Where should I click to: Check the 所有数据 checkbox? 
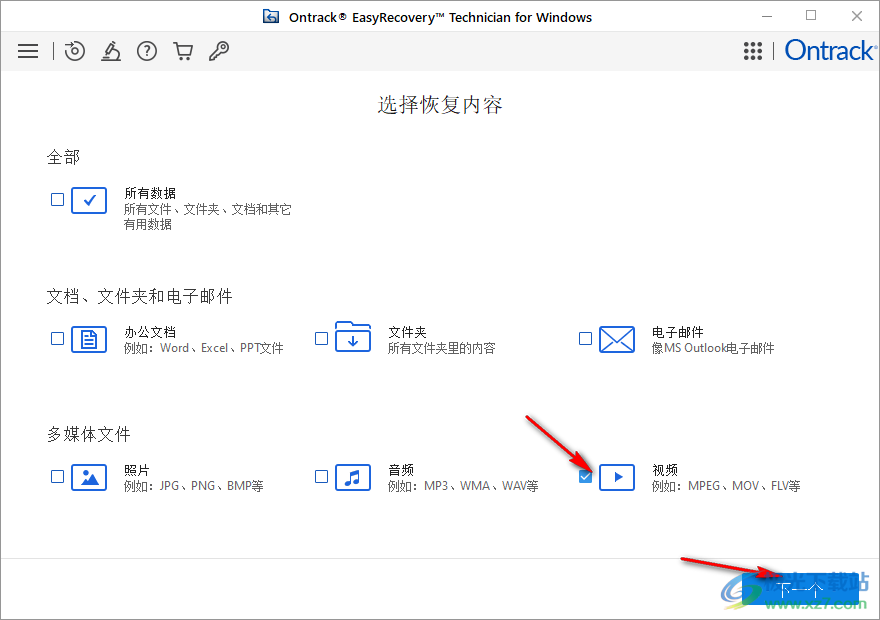57,199
